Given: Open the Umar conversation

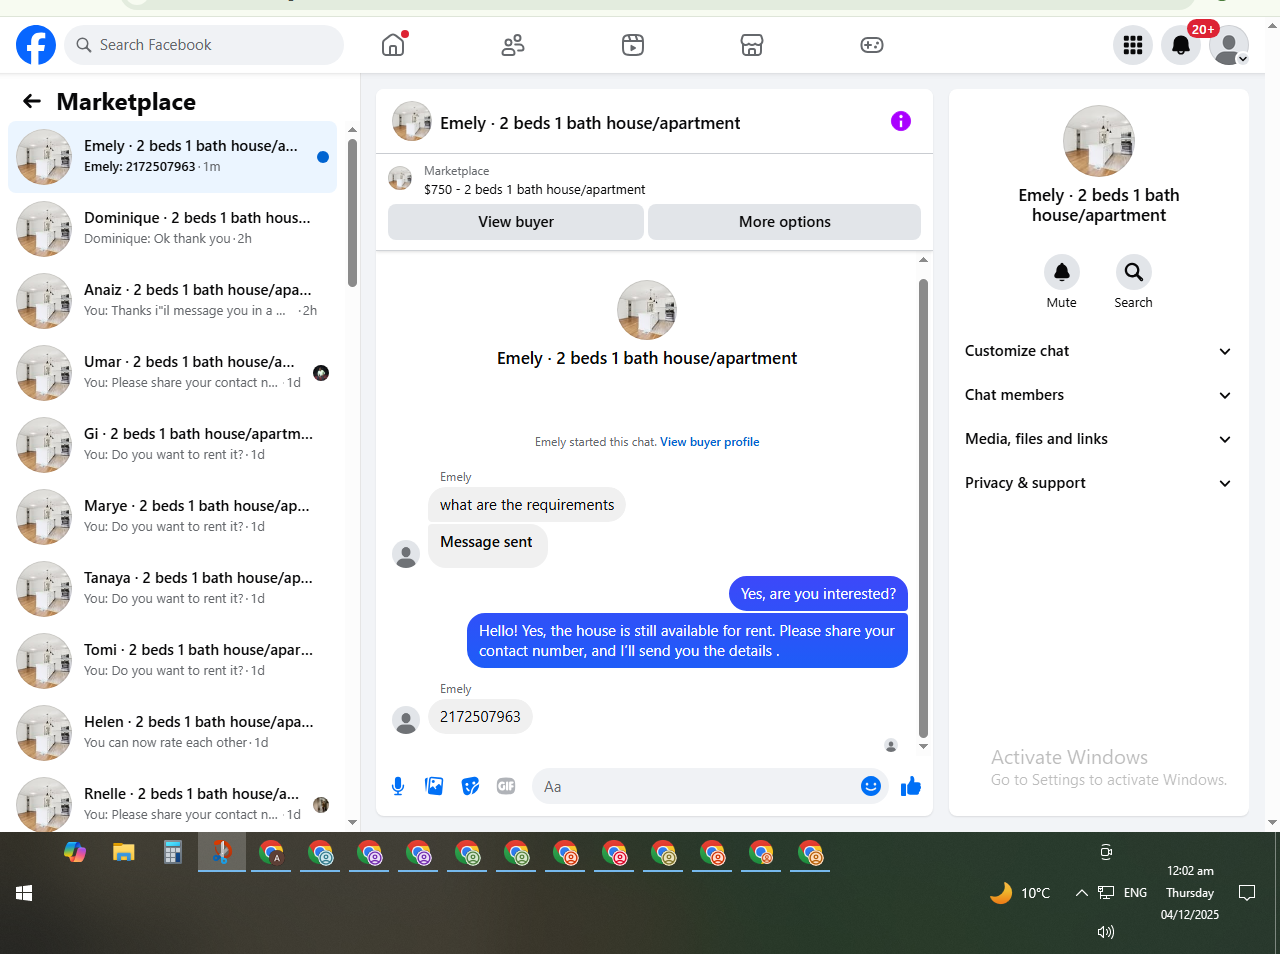Looking at the screenshot, I should (x=172, y=373).
